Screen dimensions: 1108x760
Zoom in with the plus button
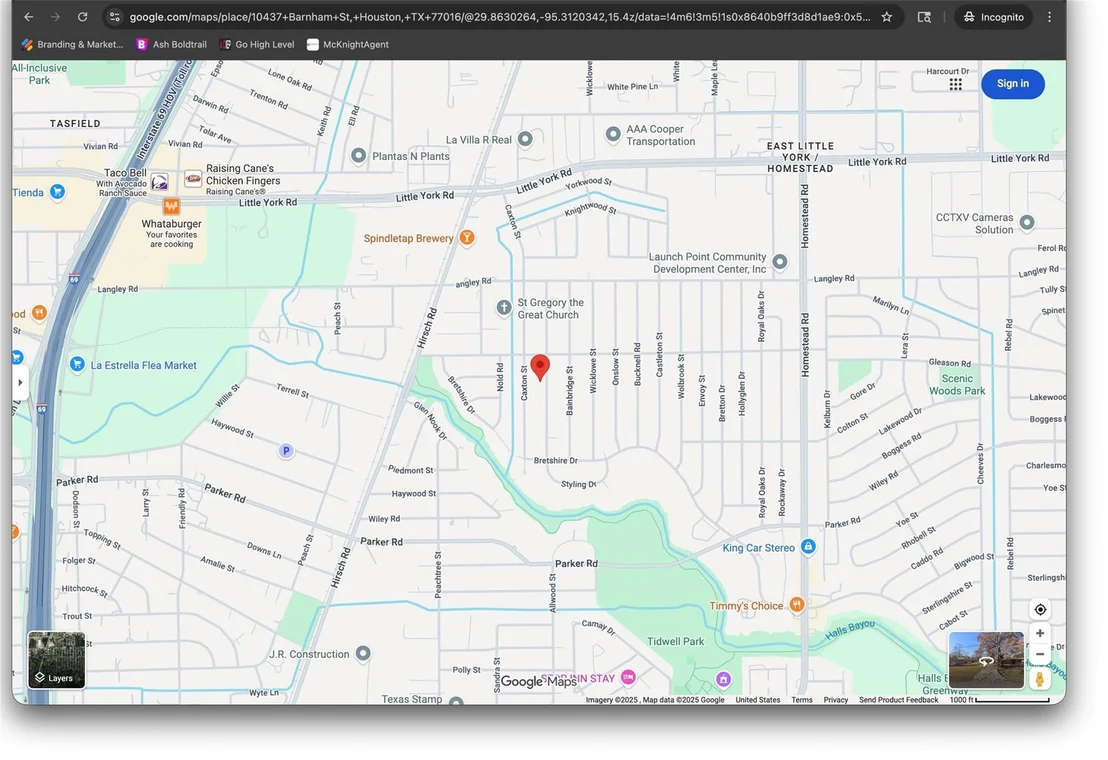(1040, 634)
